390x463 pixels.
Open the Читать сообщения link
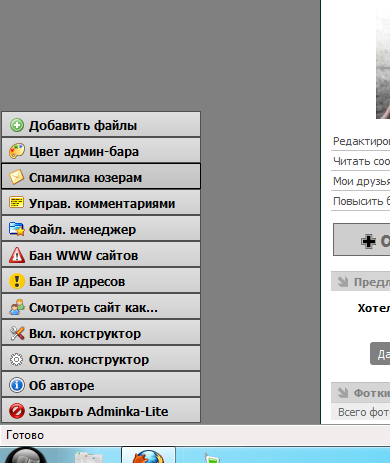[361, 161]
